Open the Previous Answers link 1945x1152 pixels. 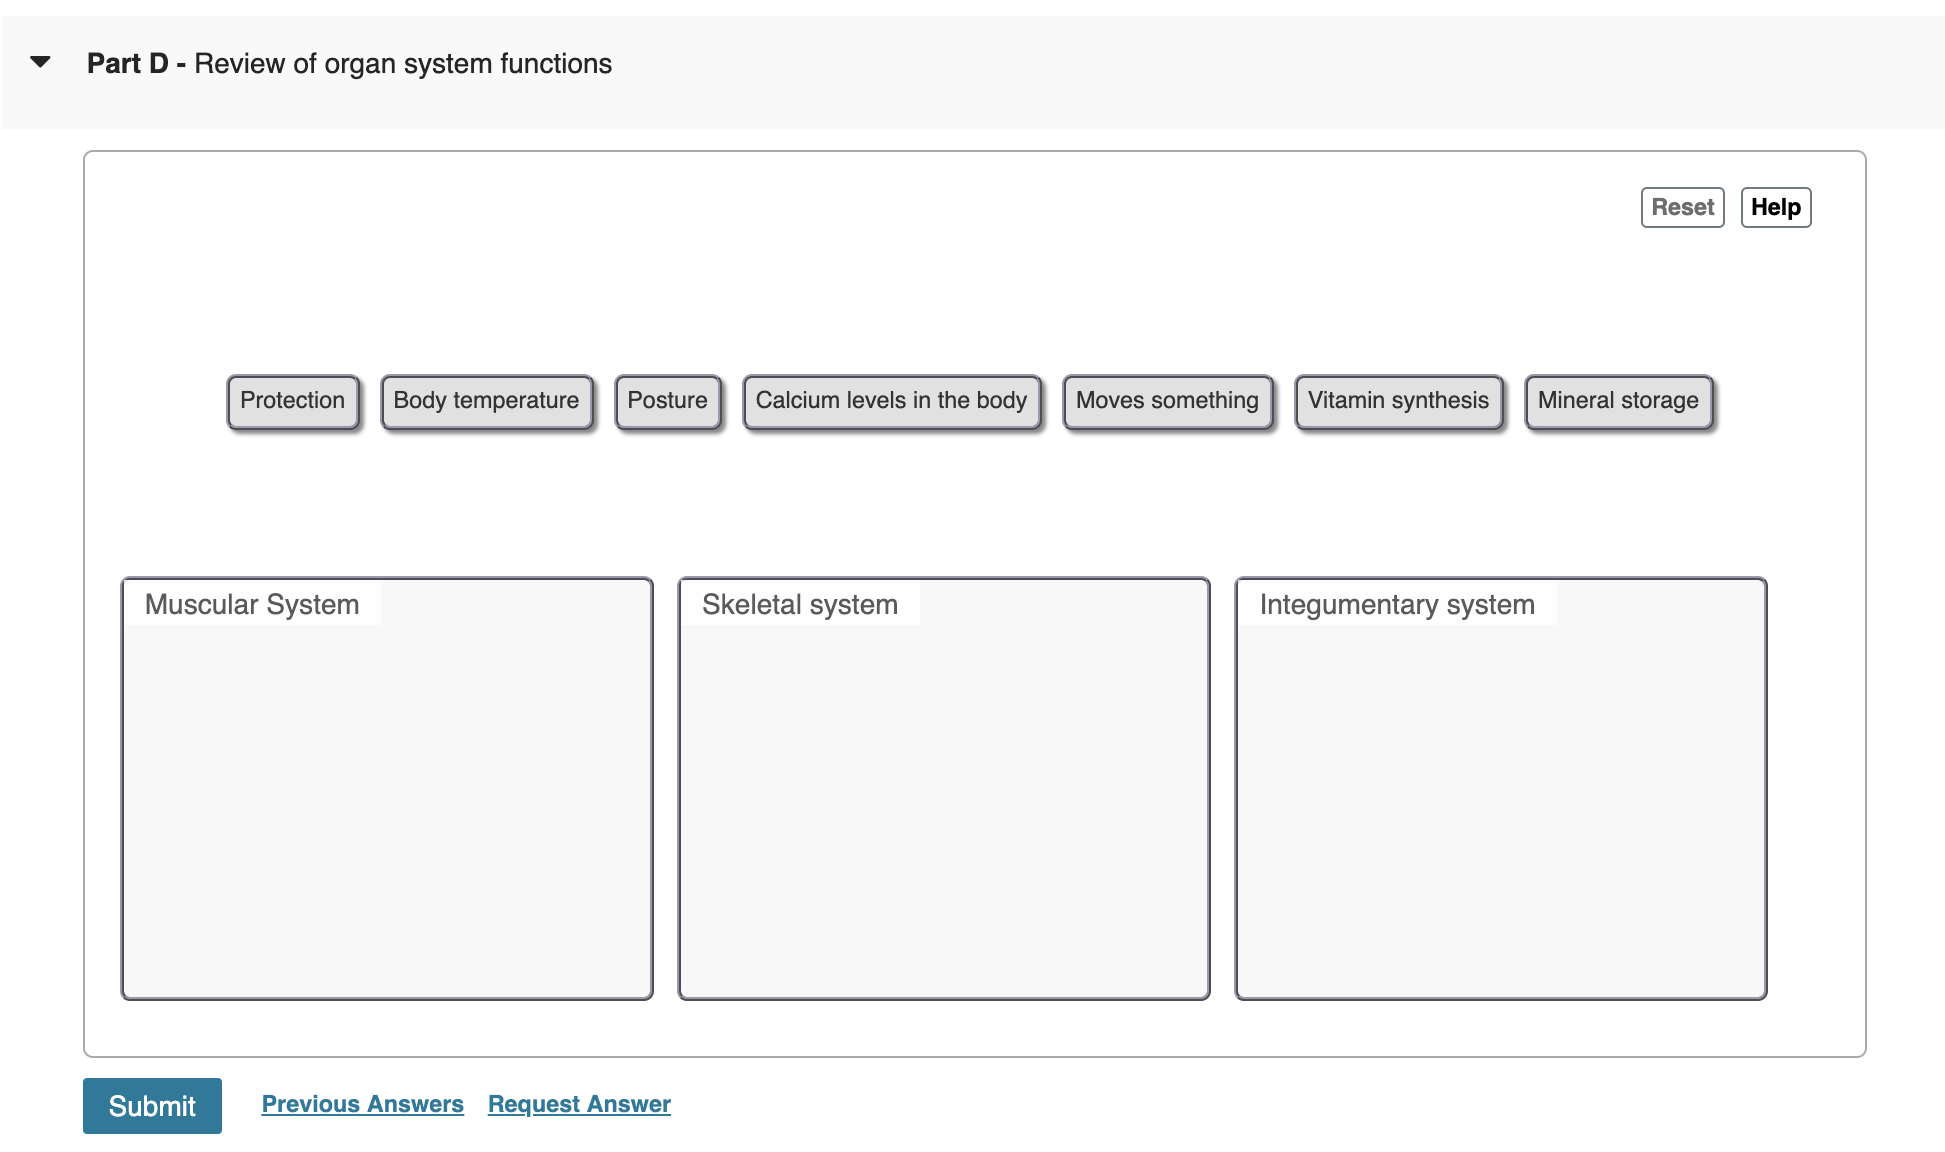click(x=362, y=1104)
